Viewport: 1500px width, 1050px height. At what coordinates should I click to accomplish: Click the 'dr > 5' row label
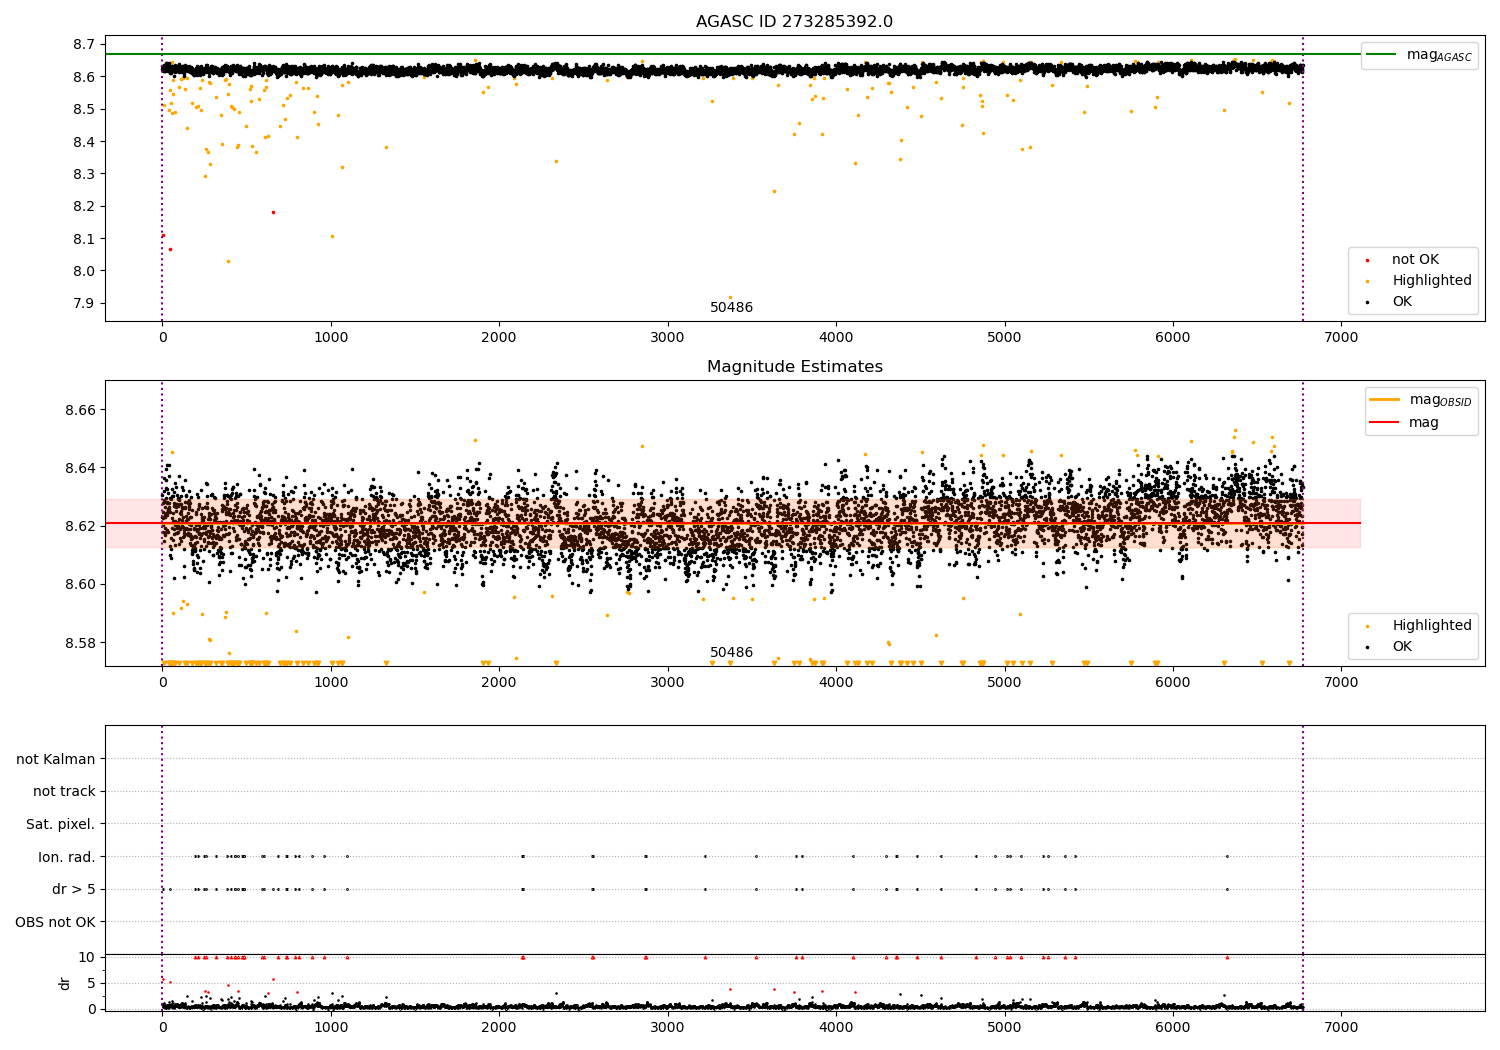[x=74, y=889]
